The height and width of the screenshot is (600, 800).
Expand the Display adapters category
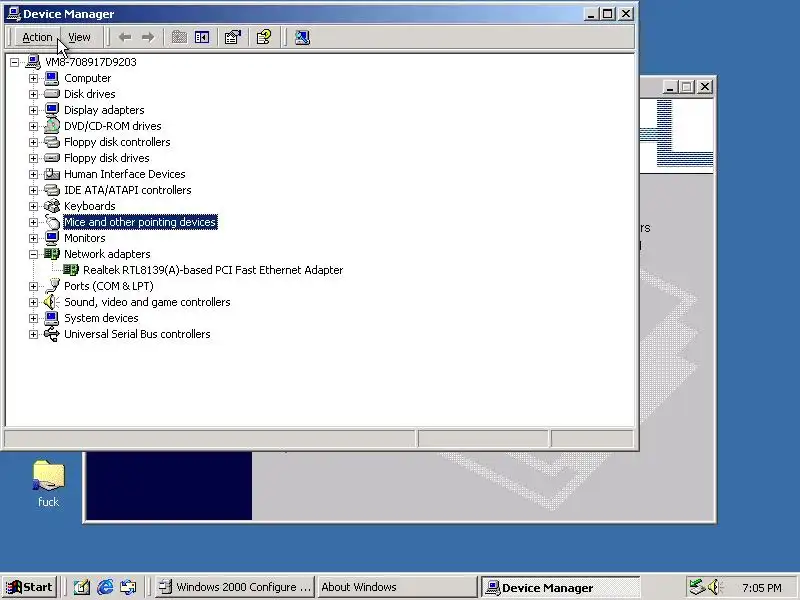tap(33, 110)
